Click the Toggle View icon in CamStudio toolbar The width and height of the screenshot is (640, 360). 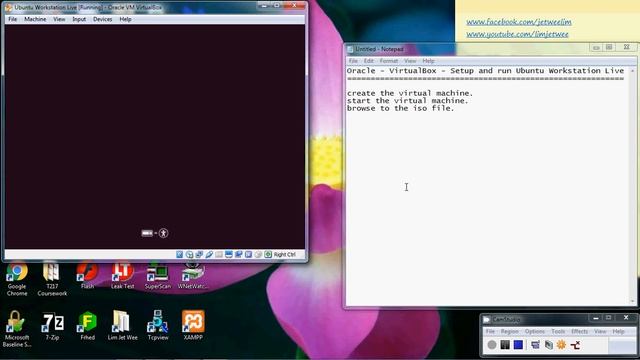pos(535,345)
